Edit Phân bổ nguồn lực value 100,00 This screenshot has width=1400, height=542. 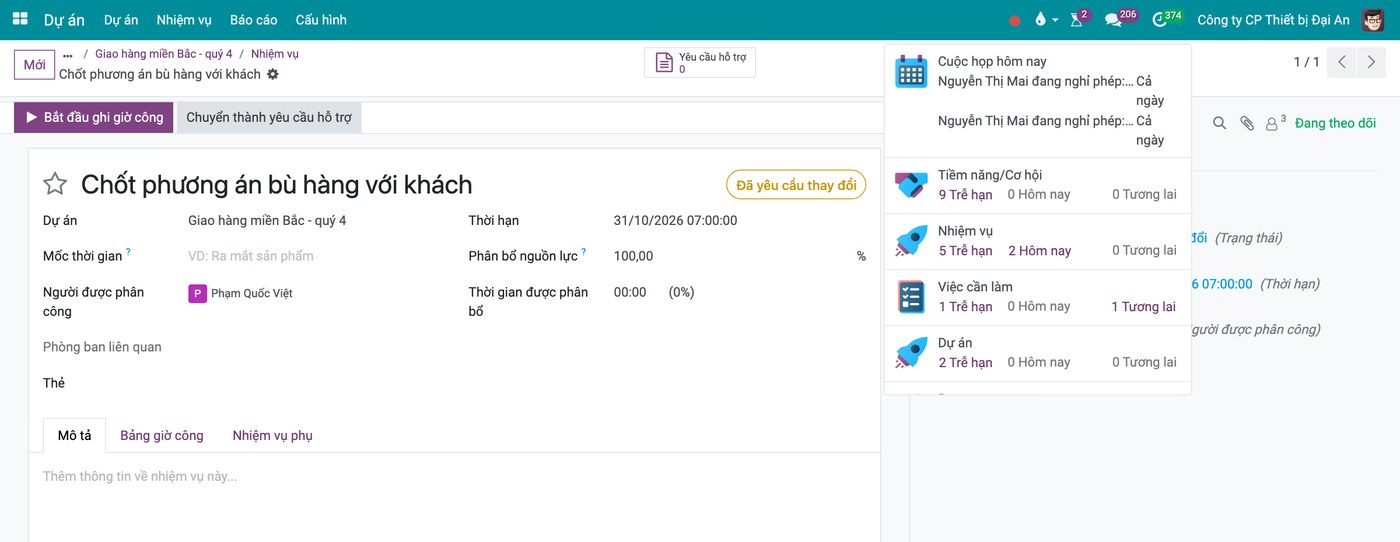633,256
